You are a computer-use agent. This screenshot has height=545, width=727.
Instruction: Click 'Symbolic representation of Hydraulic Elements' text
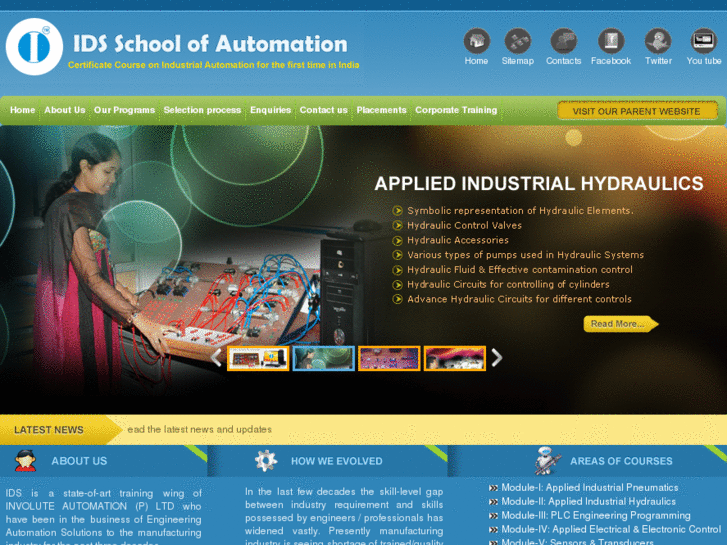(x=520, y=211)
